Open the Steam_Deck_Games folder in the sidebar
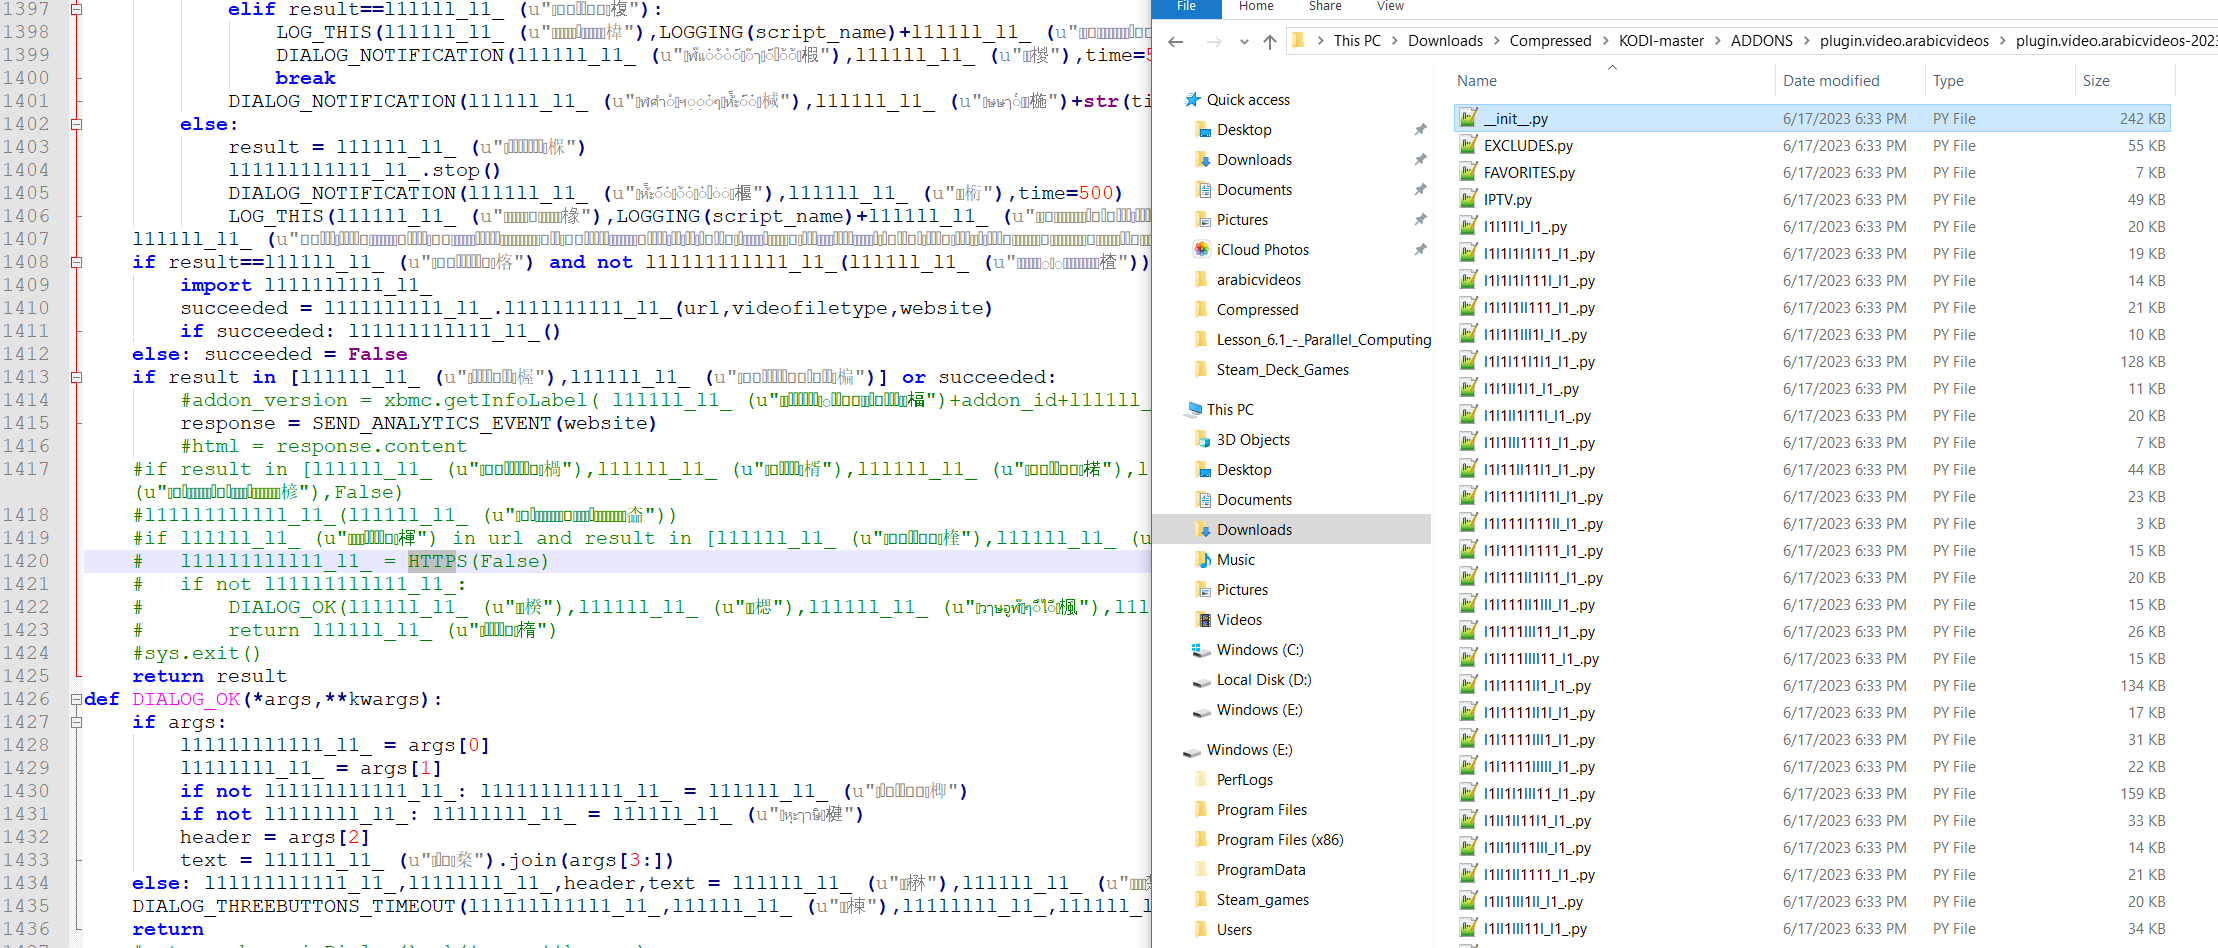This screenshot has width=2218, height=948. (x=1282, y=370)
